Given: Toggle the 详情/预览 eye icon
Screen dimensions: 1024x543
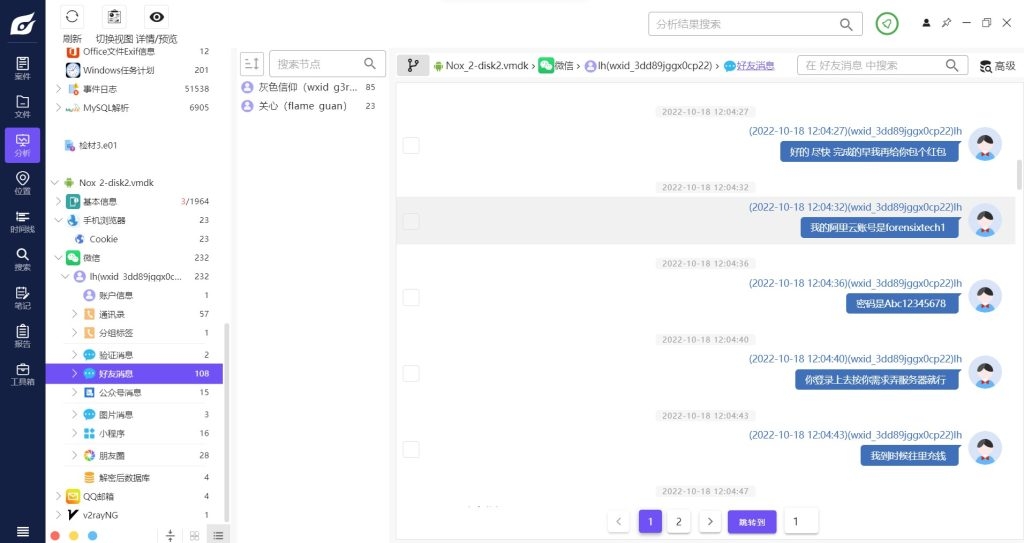Looking at the screenshot, I should click(x=157, y=17).
